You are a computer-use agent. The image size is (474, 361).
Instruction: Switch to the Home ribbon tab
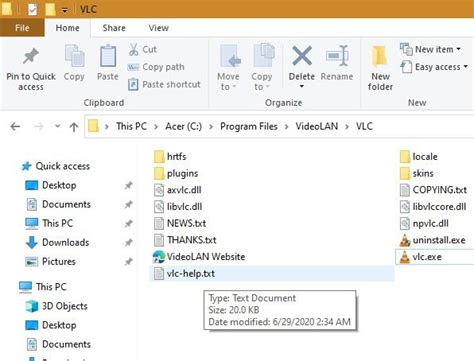[x=67, y=28]
